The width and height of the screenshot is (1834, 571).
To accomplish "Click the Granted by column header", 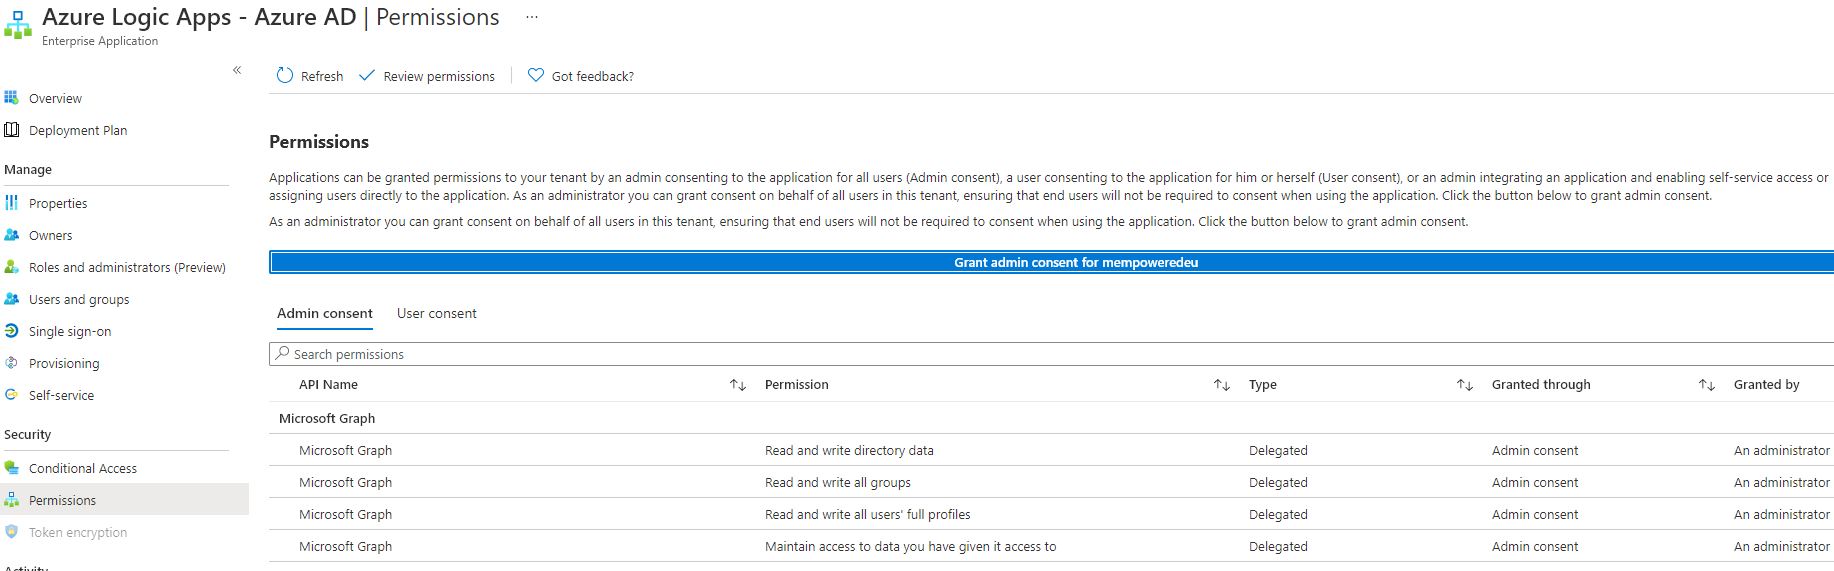I will (x=1767, y=384).
